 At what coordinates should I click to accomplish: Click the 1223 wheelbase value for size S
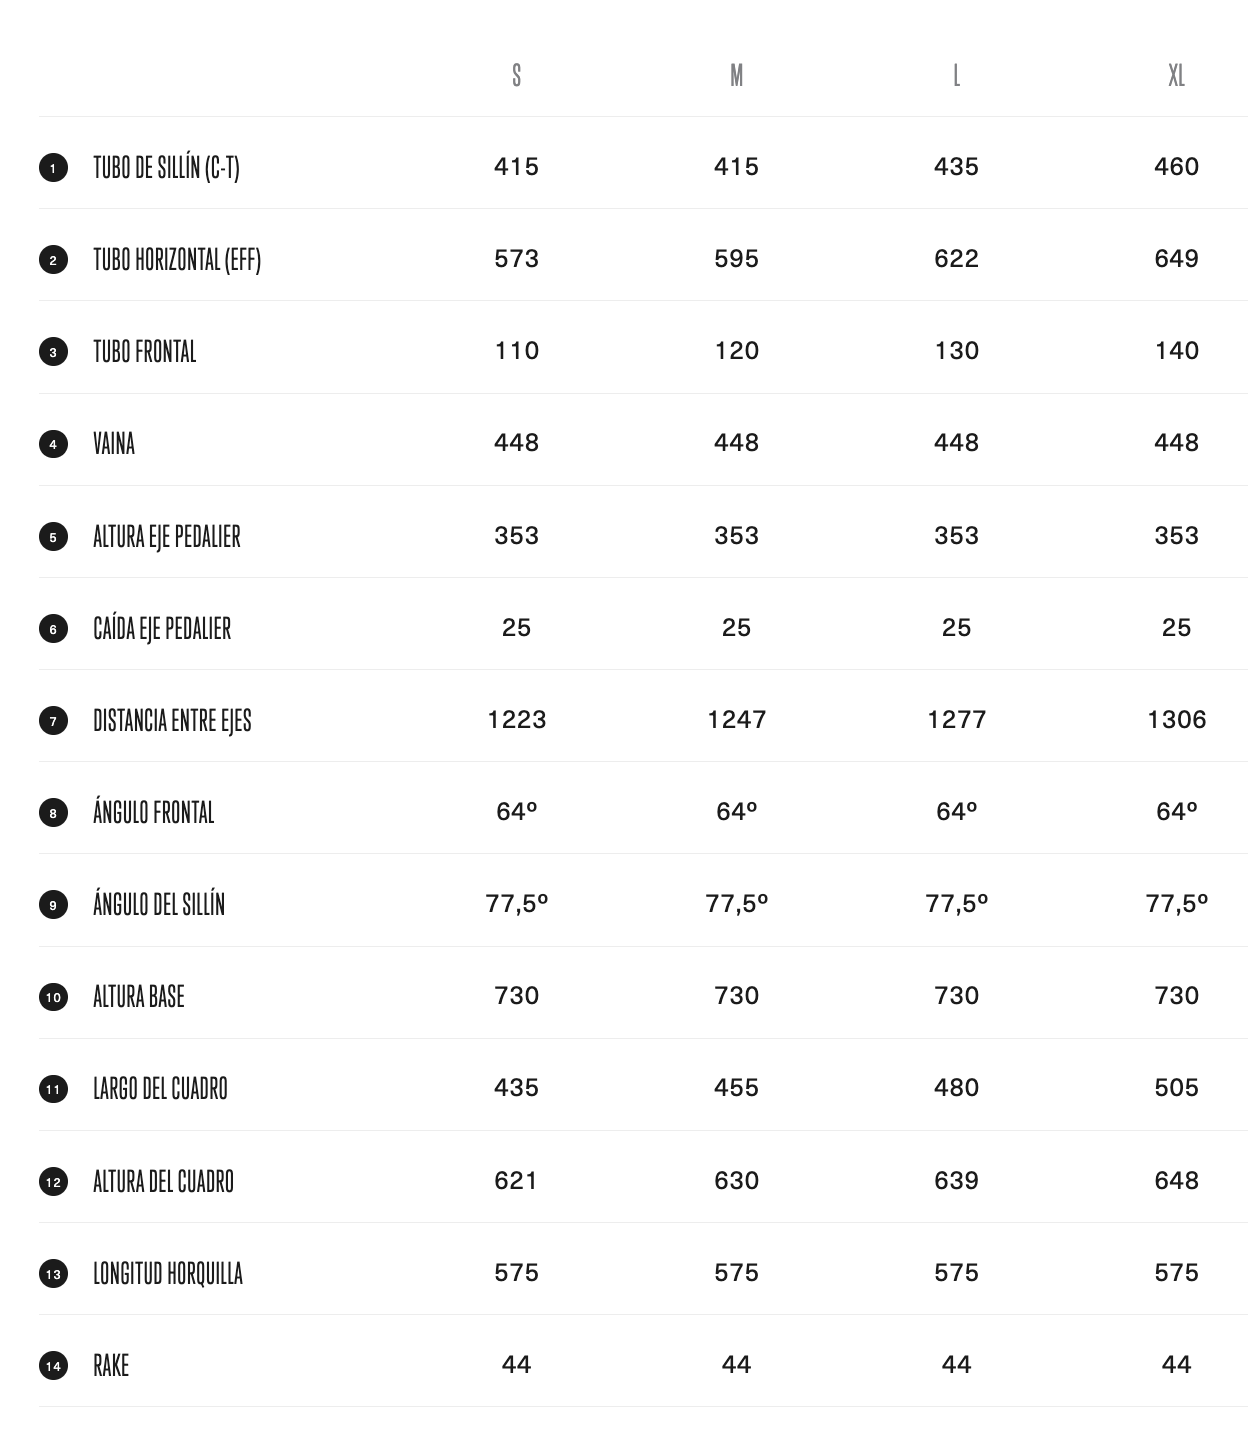516,720
